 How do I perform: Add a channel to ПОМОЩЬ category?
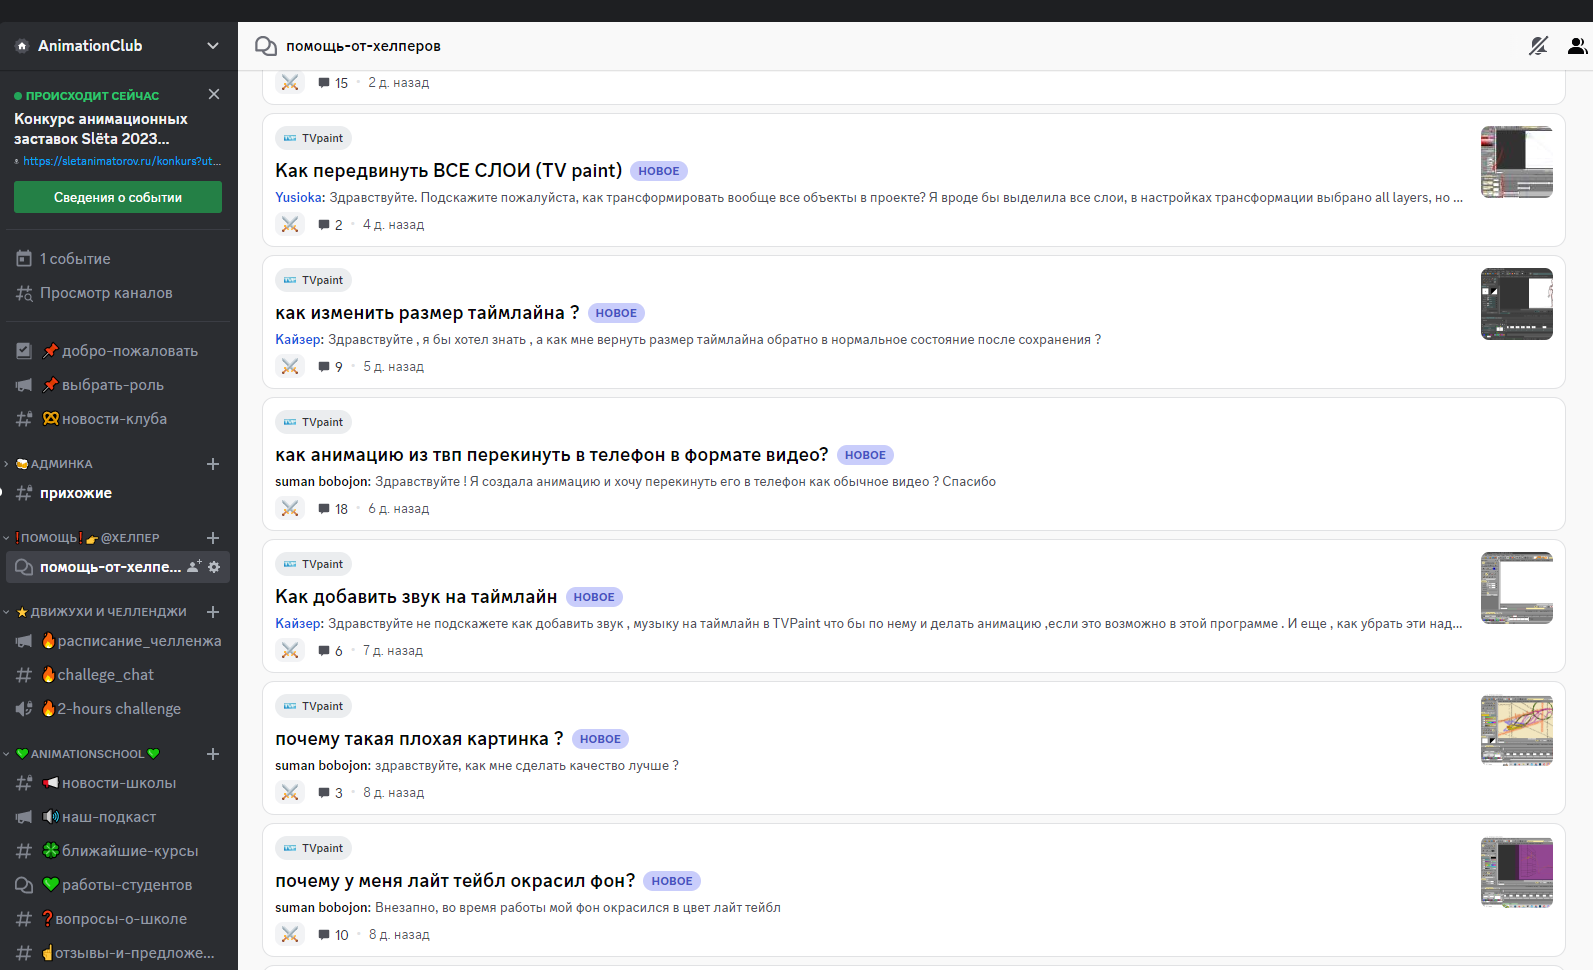point(213,538)
